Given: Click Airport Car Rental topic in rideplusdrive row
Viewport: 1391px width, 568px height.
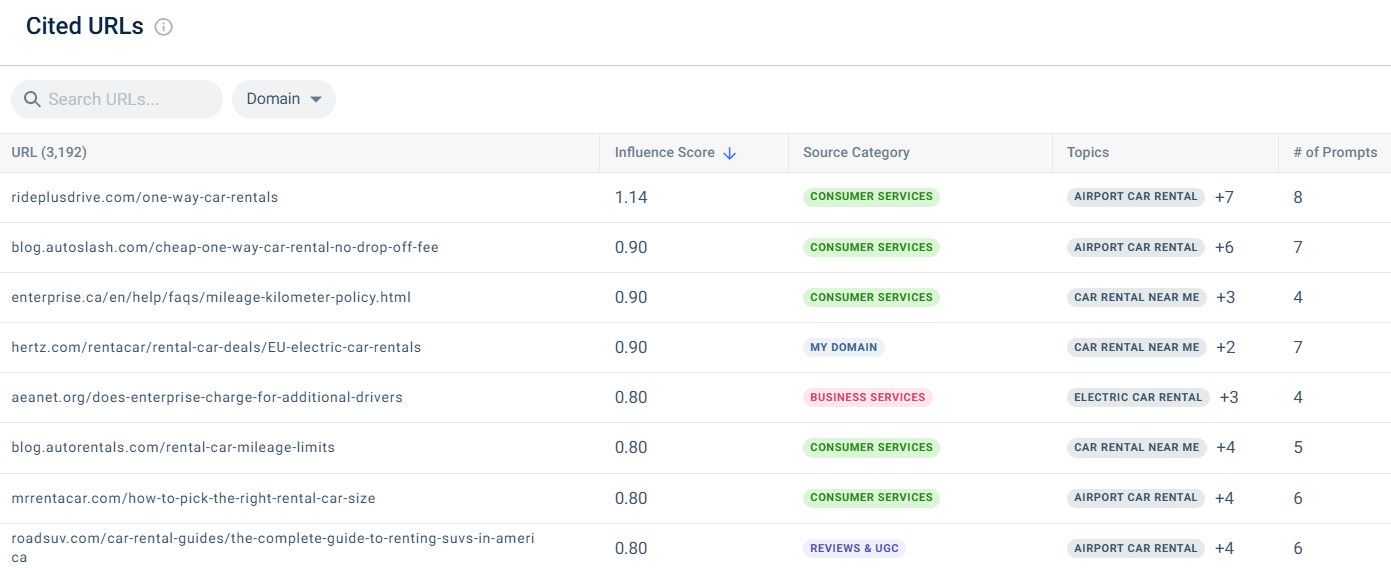Looking at the screenshot, I should (x=1136, y=197).
